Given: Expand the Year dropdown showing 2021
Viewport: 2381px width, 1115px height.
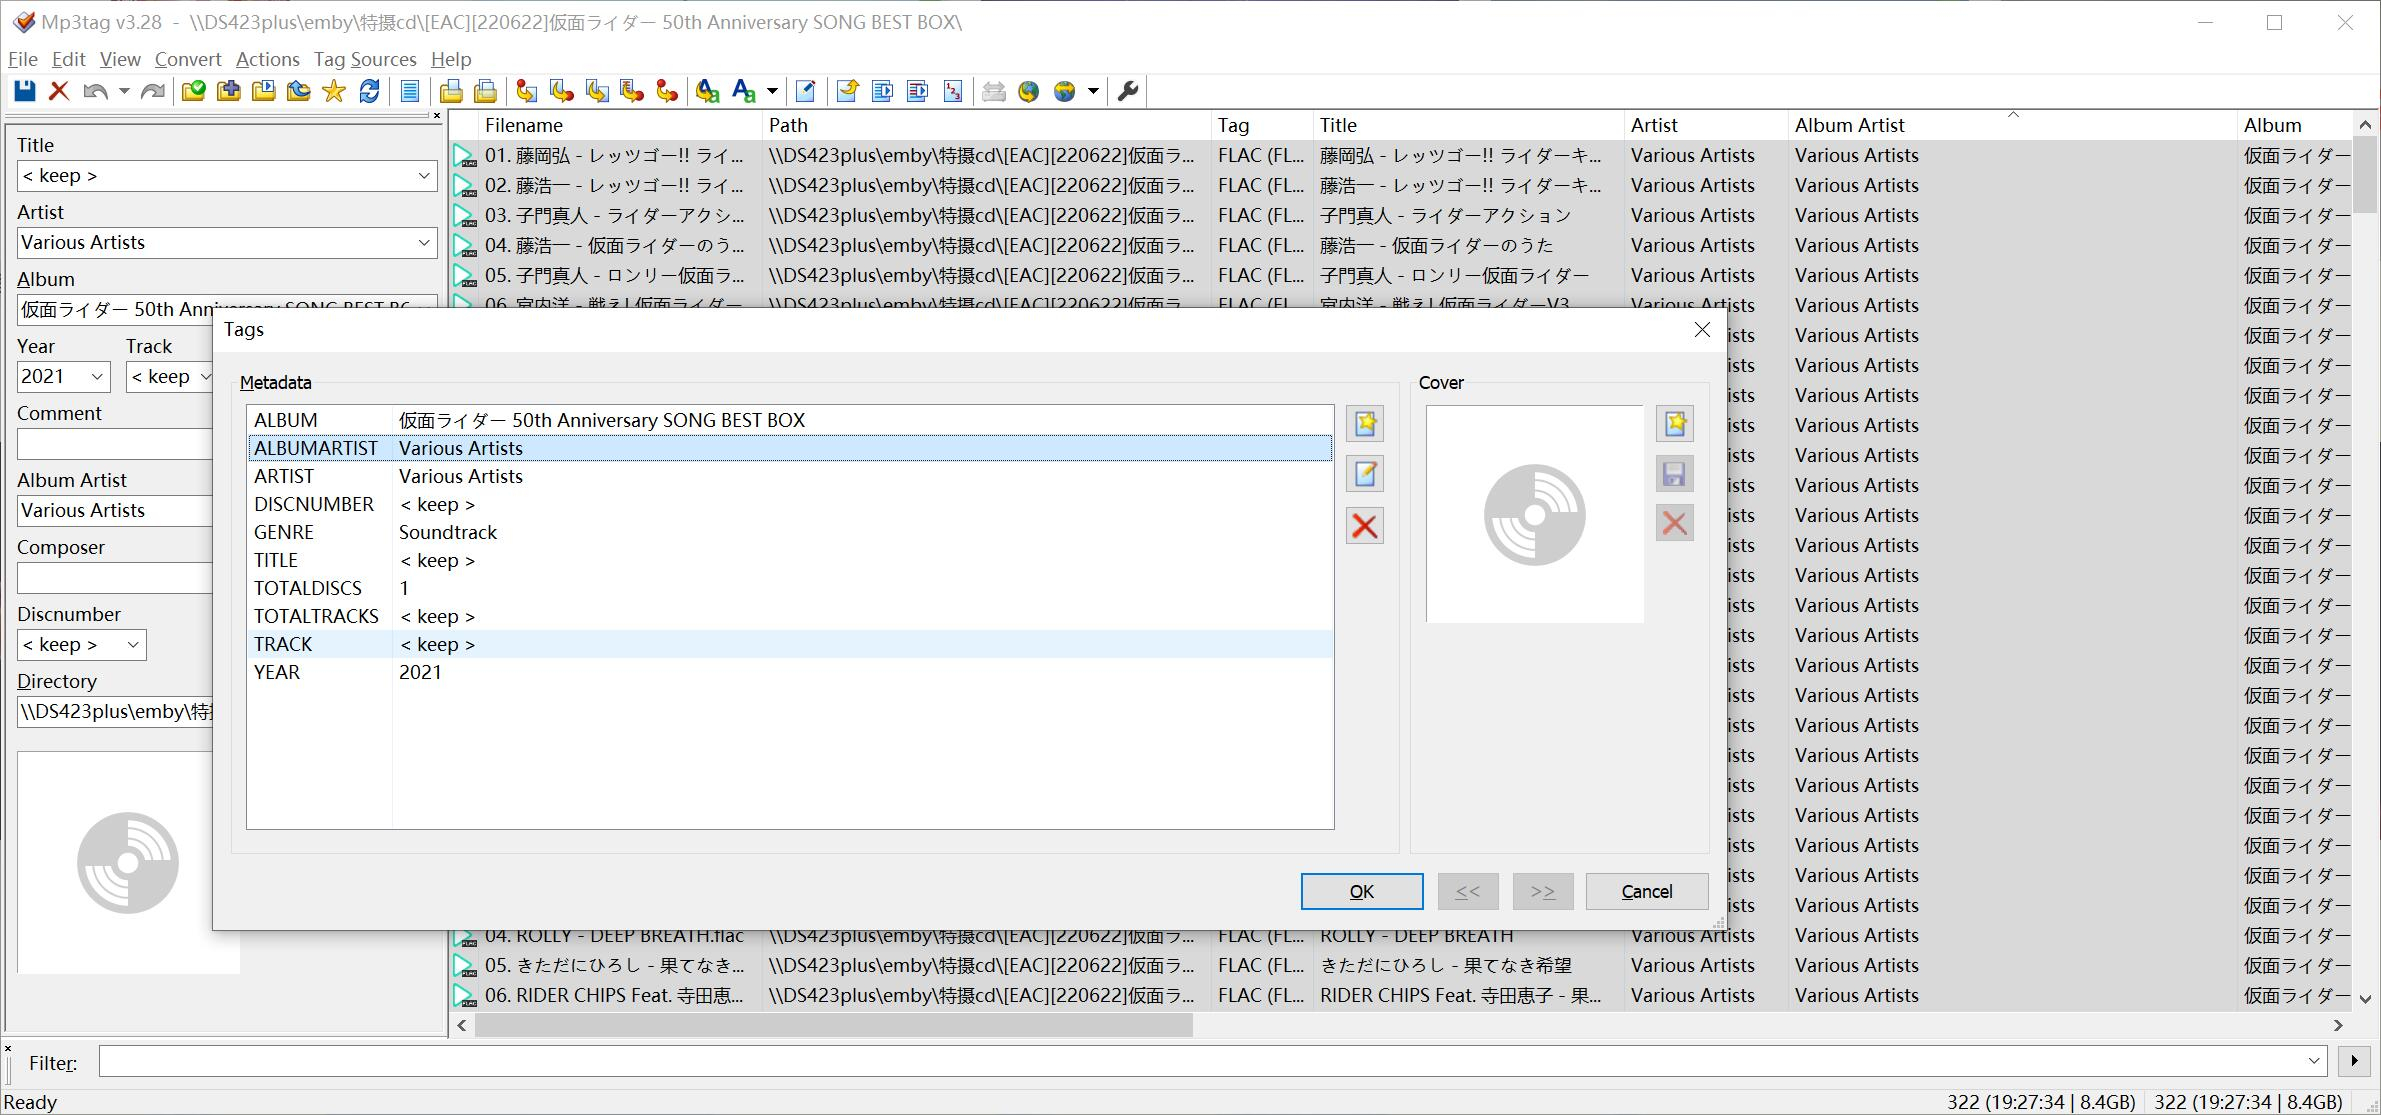Looking at the screenshot, I should pyautogui.click(x=97, y=377).
